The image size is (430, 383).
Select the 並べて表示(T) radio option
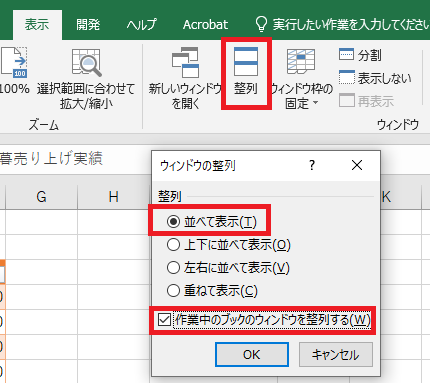tap(211, 222)
